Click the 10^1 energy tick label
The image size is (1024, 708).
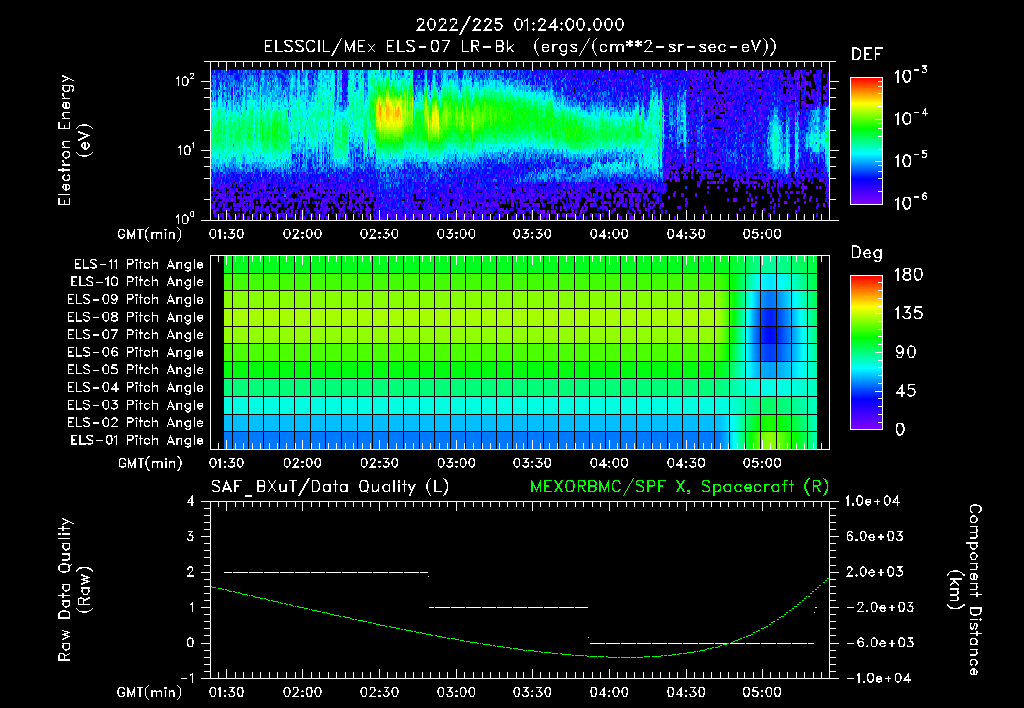pyautogui.click(x=184, y=150)
